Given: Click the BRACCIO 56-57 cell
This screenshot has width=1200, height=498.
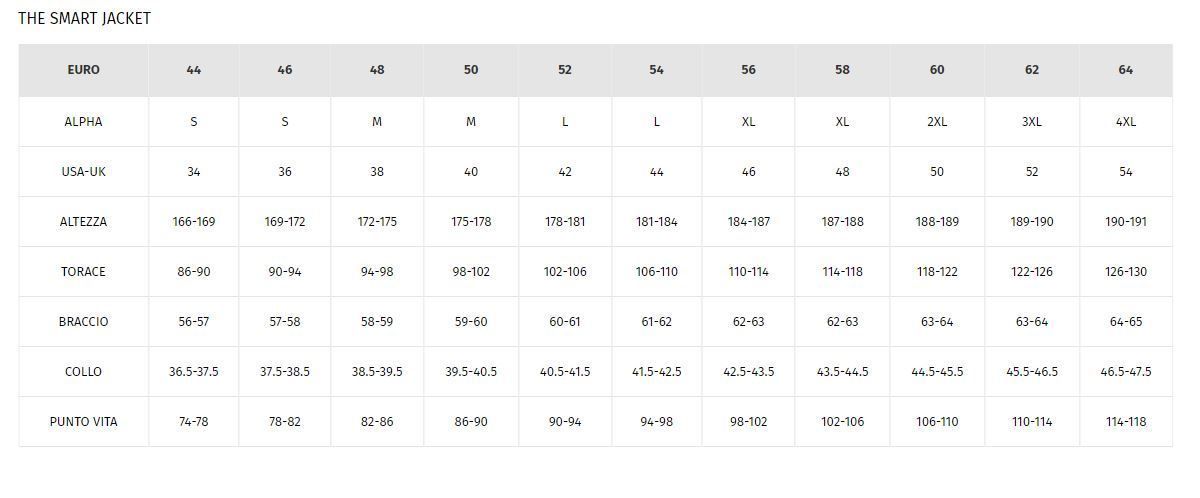Looking at the screenshot, I should [193, 322].
